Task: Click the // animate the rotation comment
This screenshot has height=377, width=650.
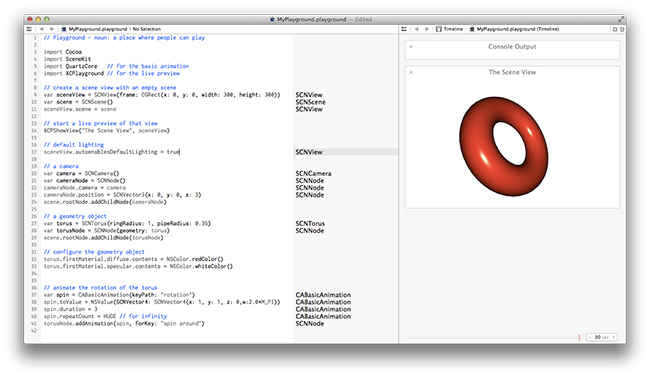Action: (x=100, y=288)
